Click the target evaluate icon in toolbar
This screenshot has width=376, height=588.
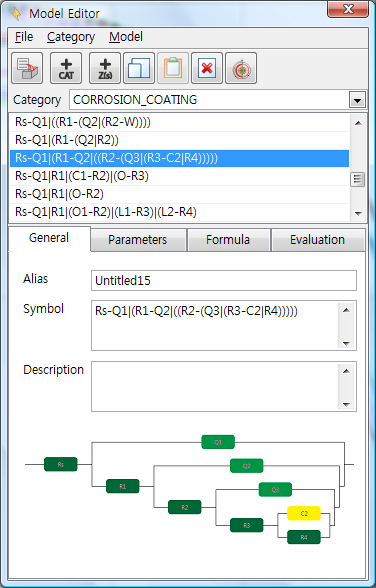pos(241,68)
